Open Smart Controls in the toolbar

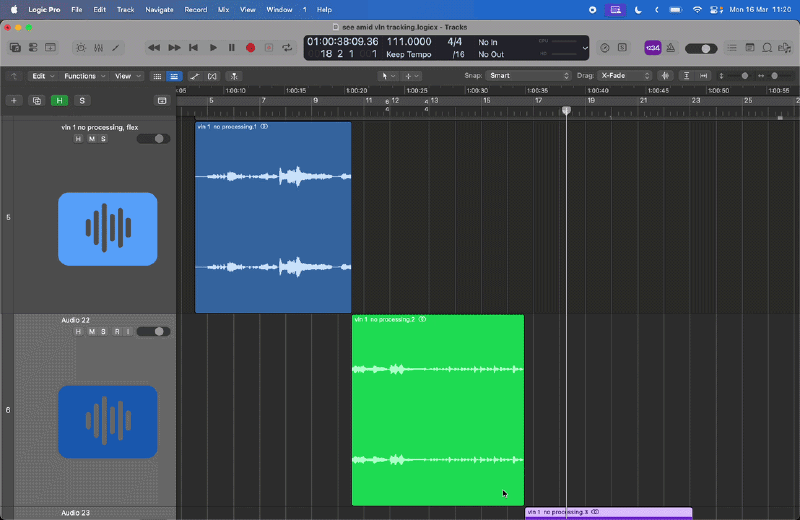pos(81,47)
